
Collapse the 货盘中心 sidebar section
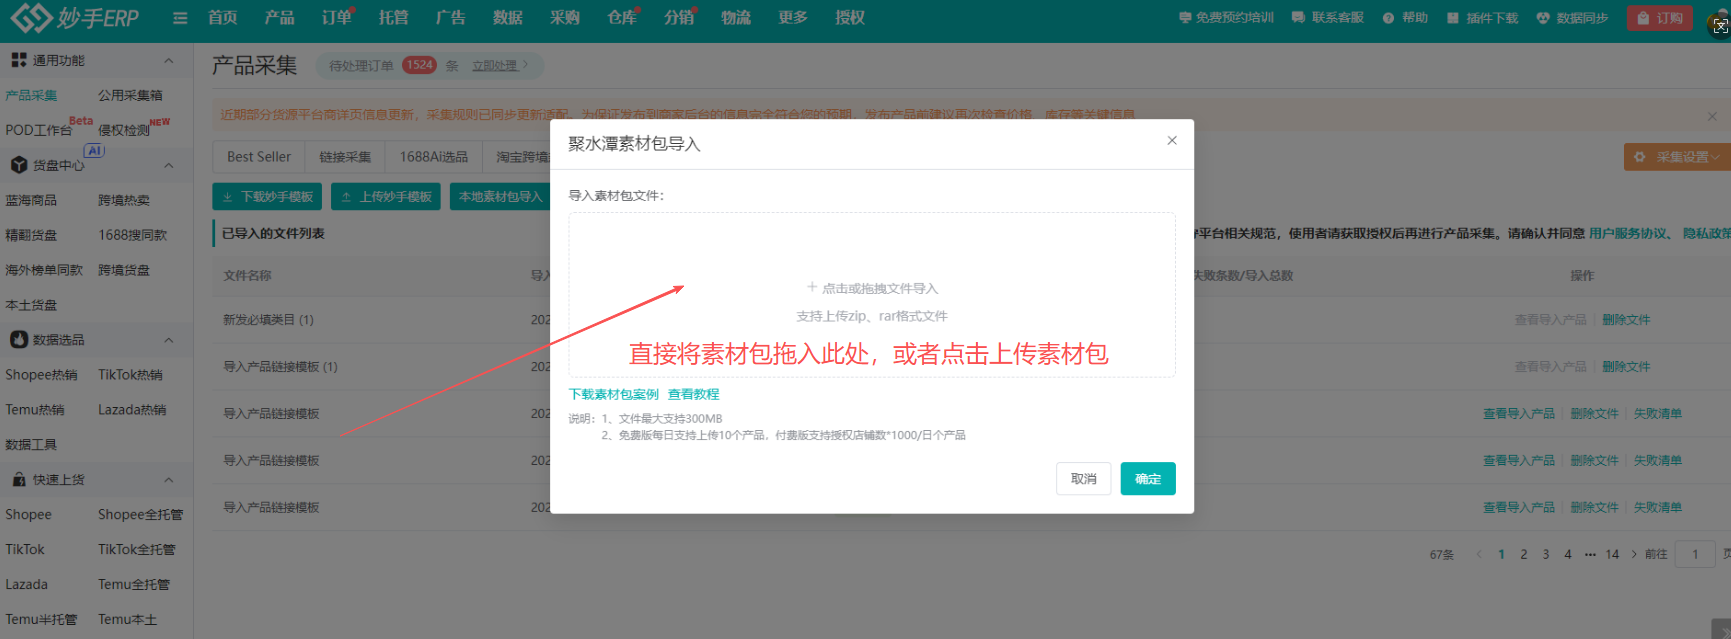tap(169, 166)
